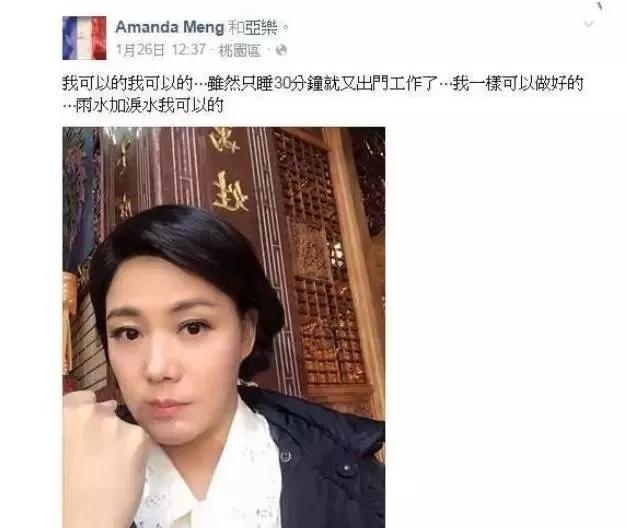627x528 pixels.
Task: Open the French-flag profile picture
Action: pos(84,38)
